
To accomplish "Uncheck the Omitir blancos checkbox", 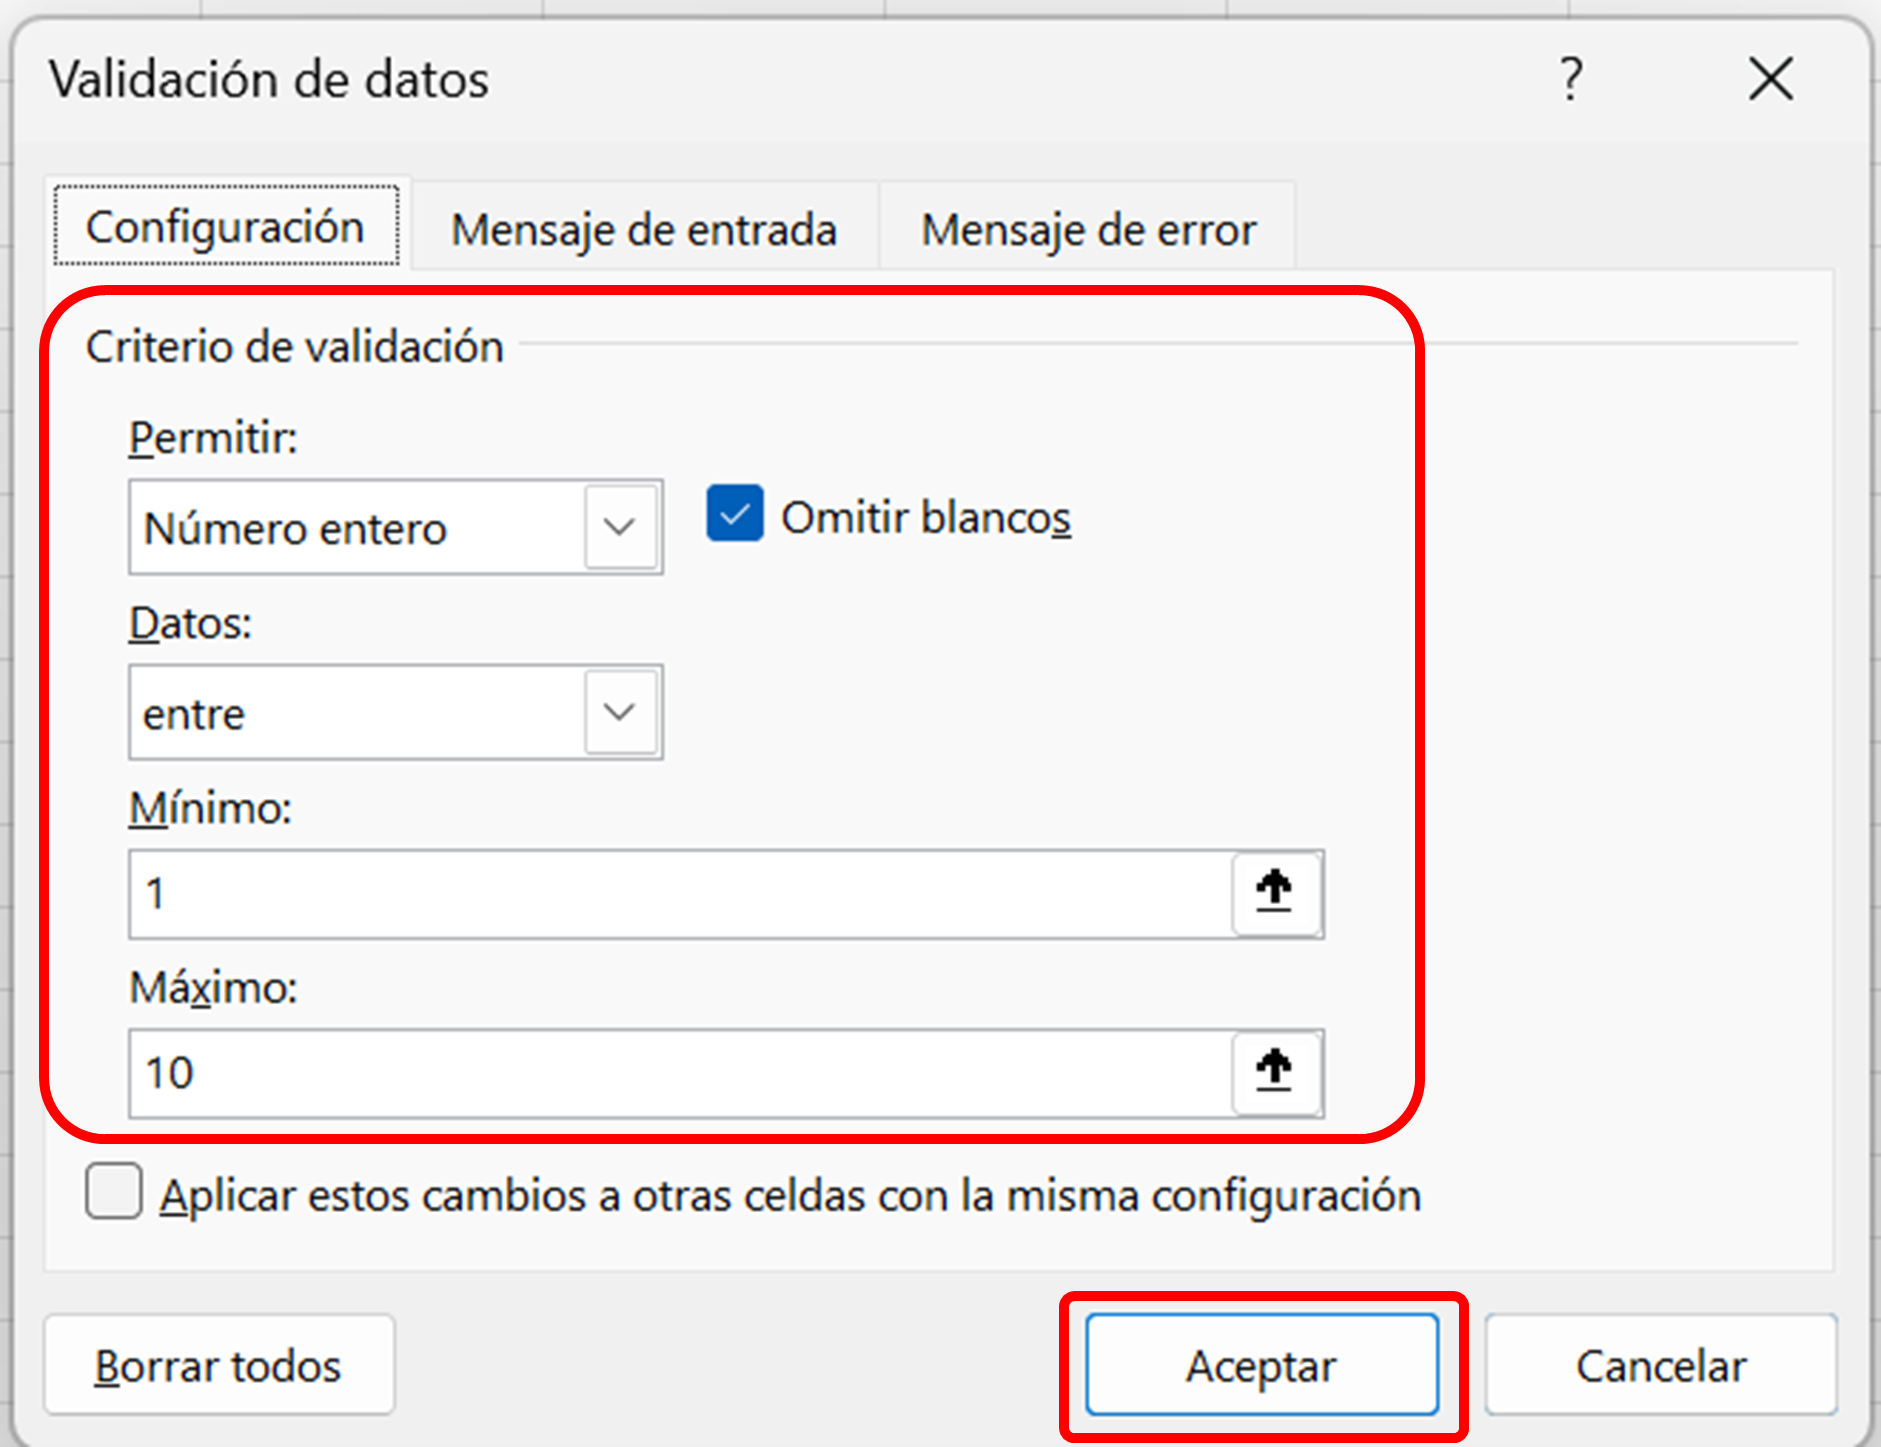I will [735, 514].
